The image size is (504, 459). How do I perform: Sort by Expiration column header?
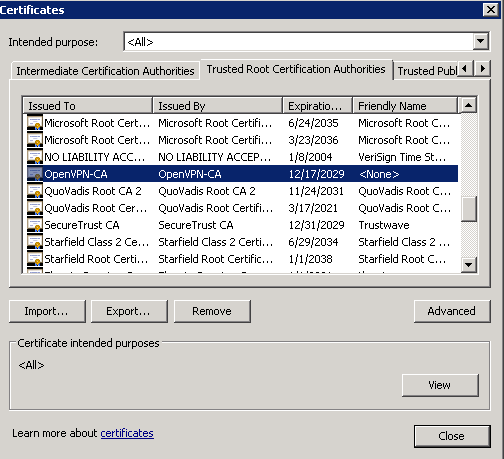pyautogui.click(x=317, y=106)
